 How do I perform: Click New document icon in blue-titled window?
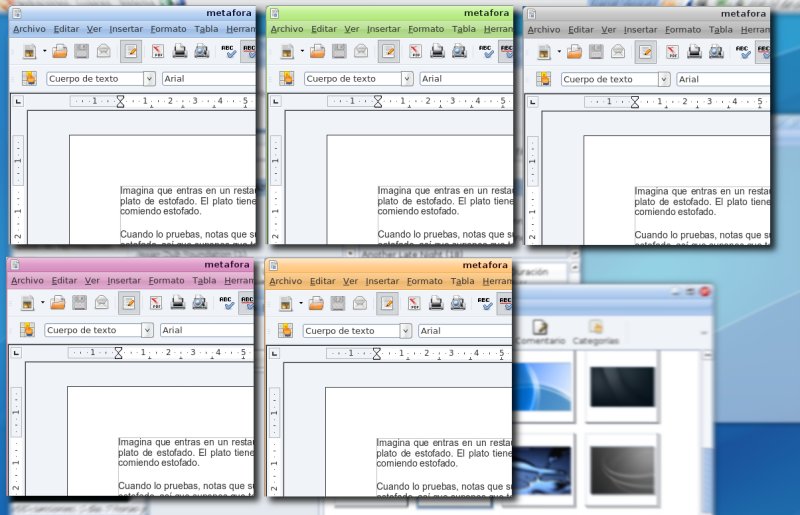coord(30,52)
